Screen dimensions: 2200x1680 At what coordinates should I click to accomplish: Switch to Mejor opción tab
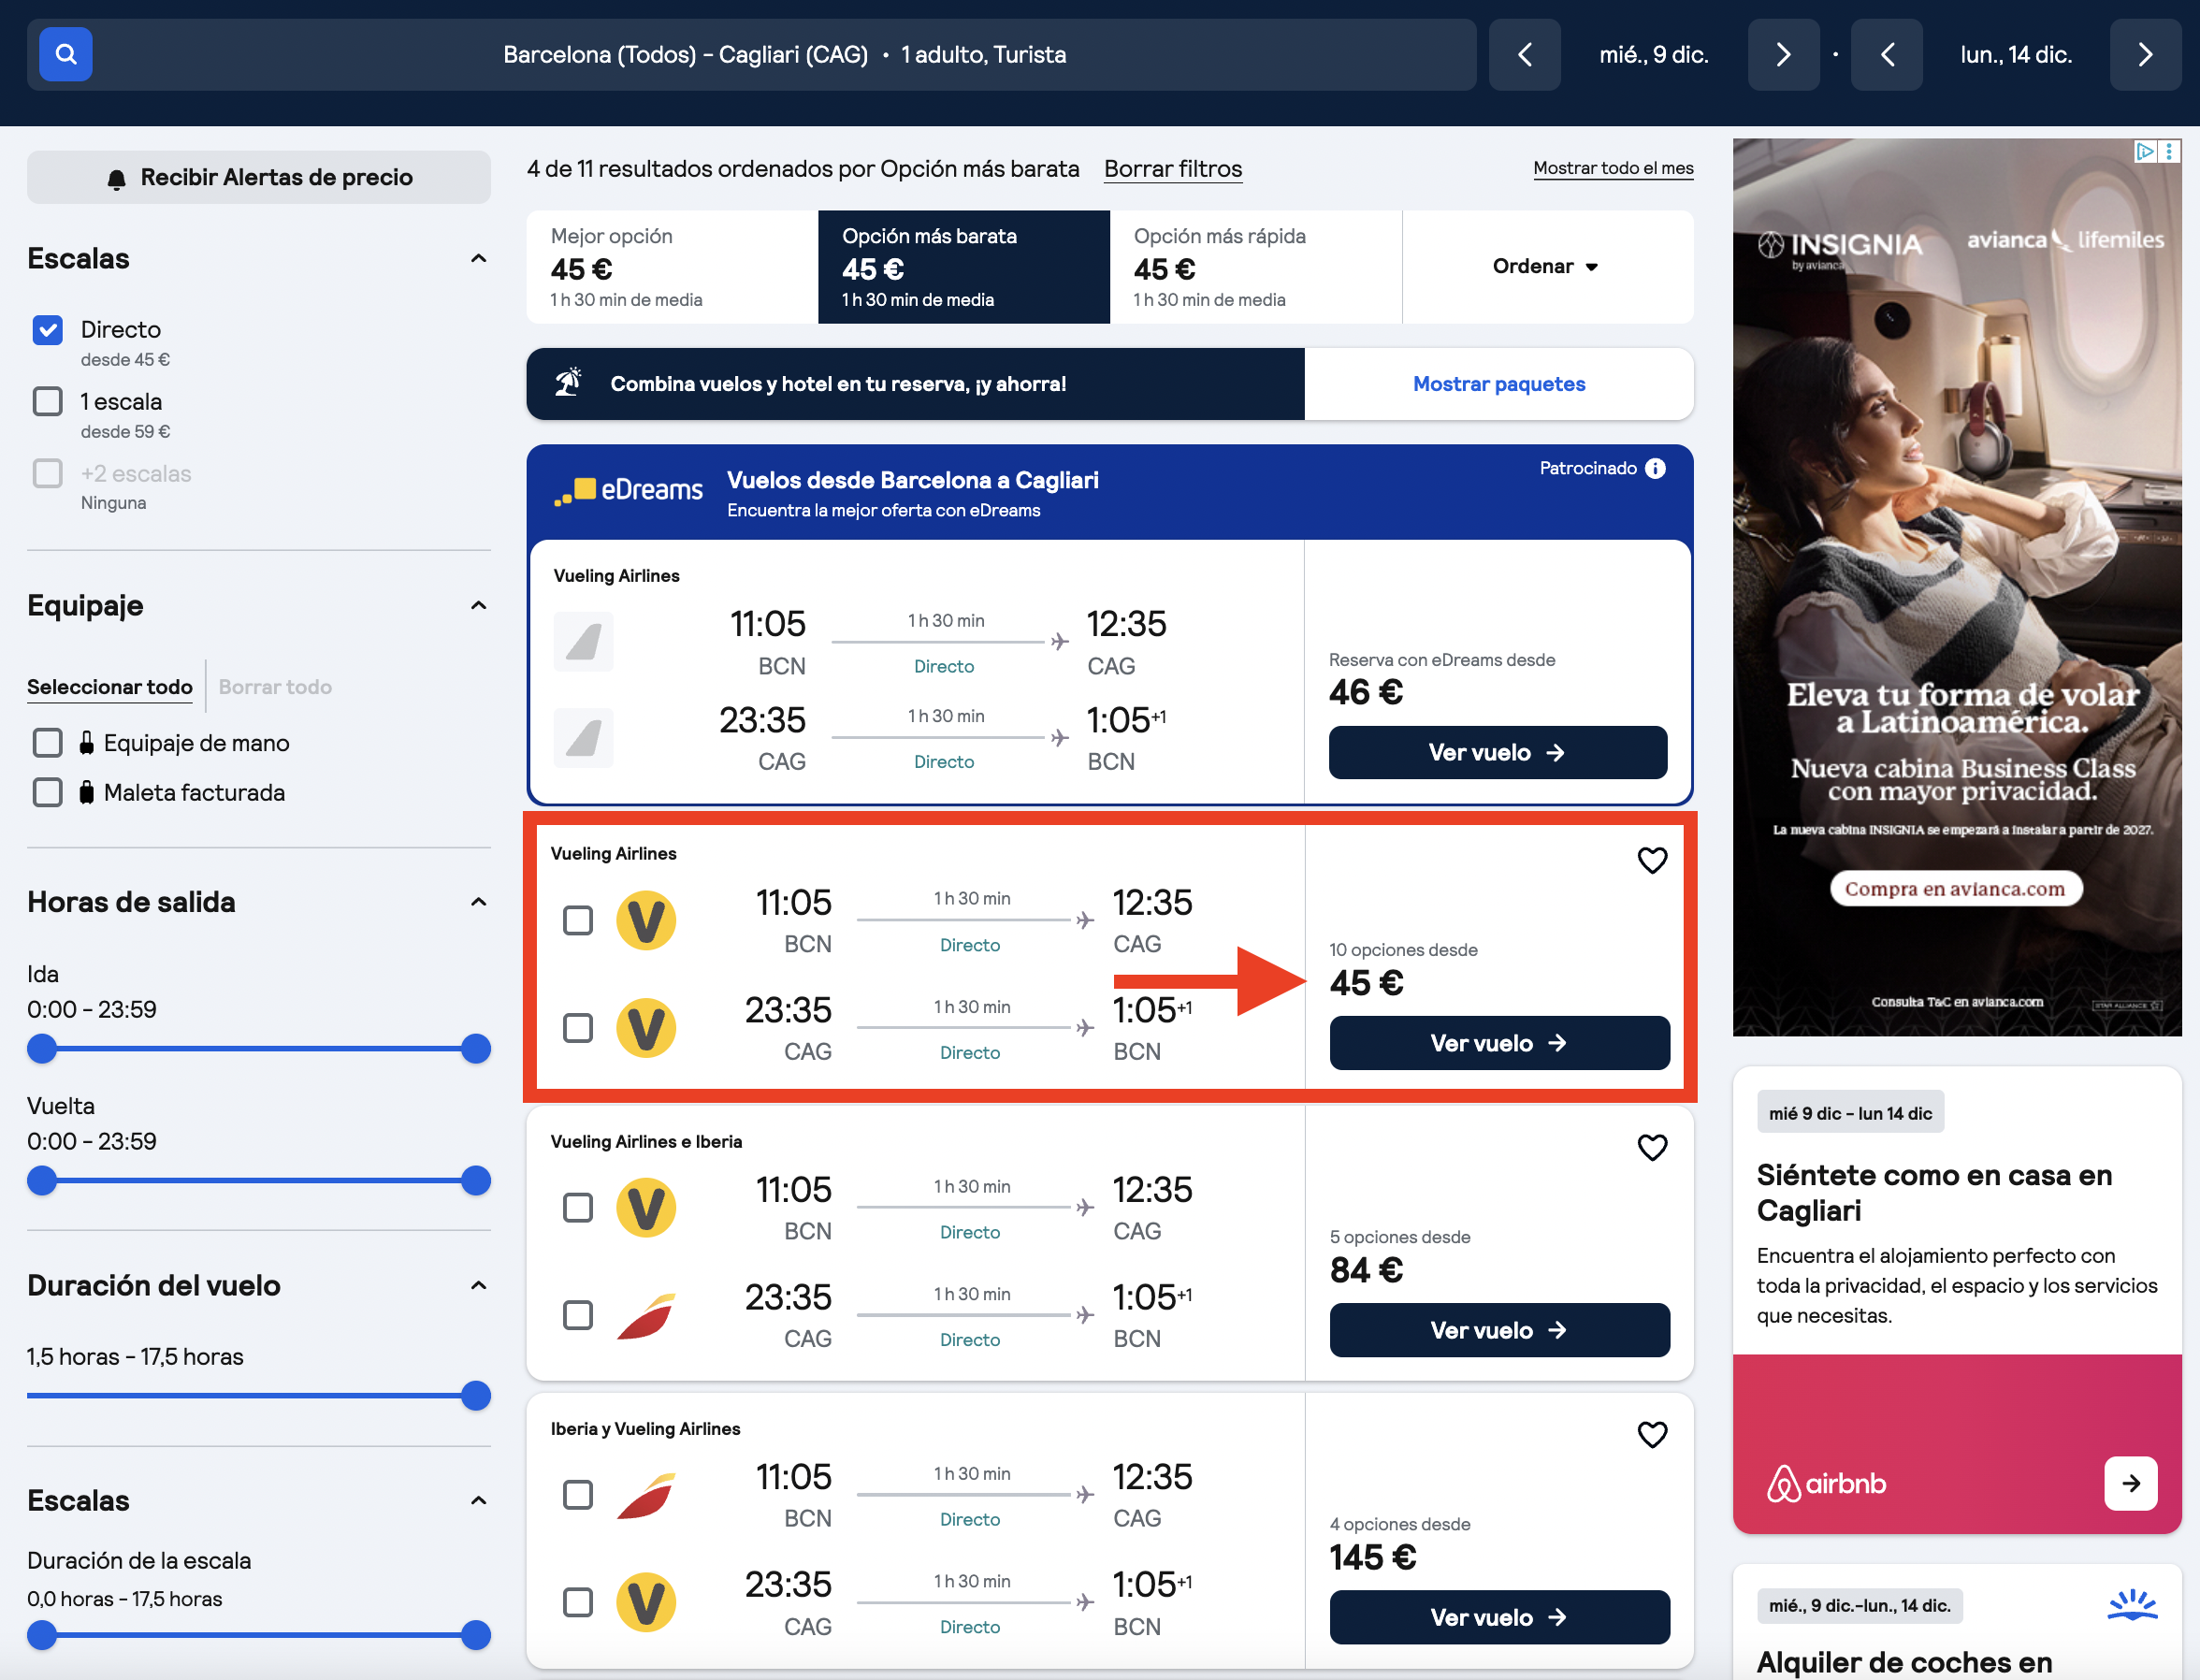tap(672, 266)
